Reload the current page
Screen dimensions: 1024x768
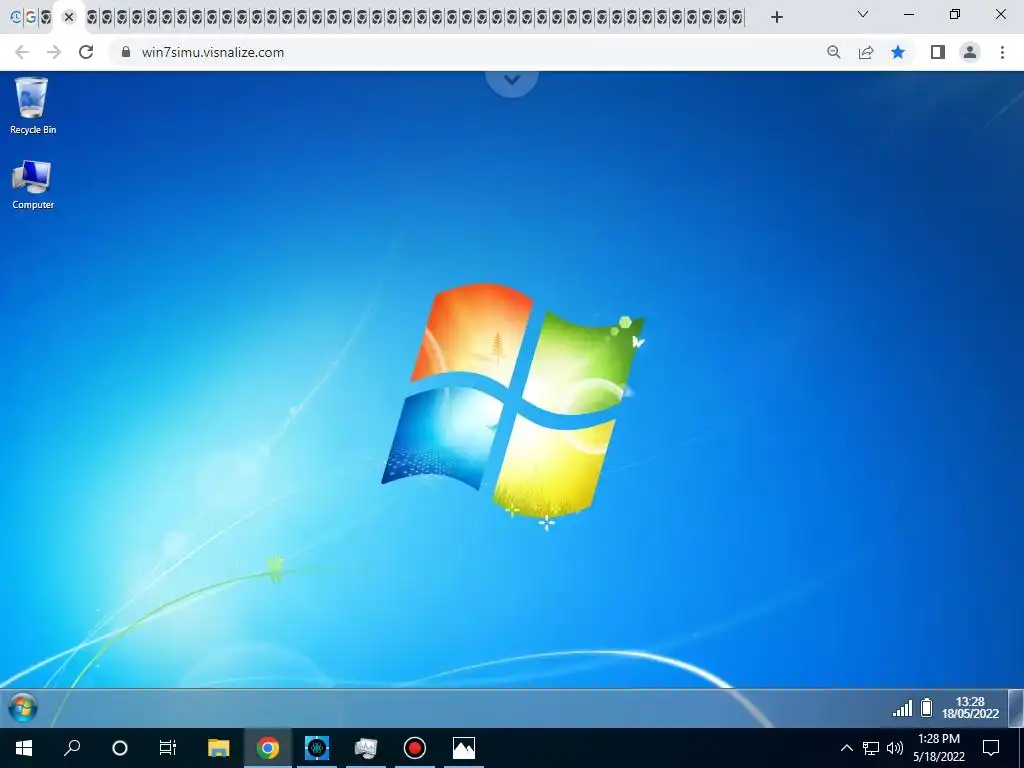click(x=86, y=52)
